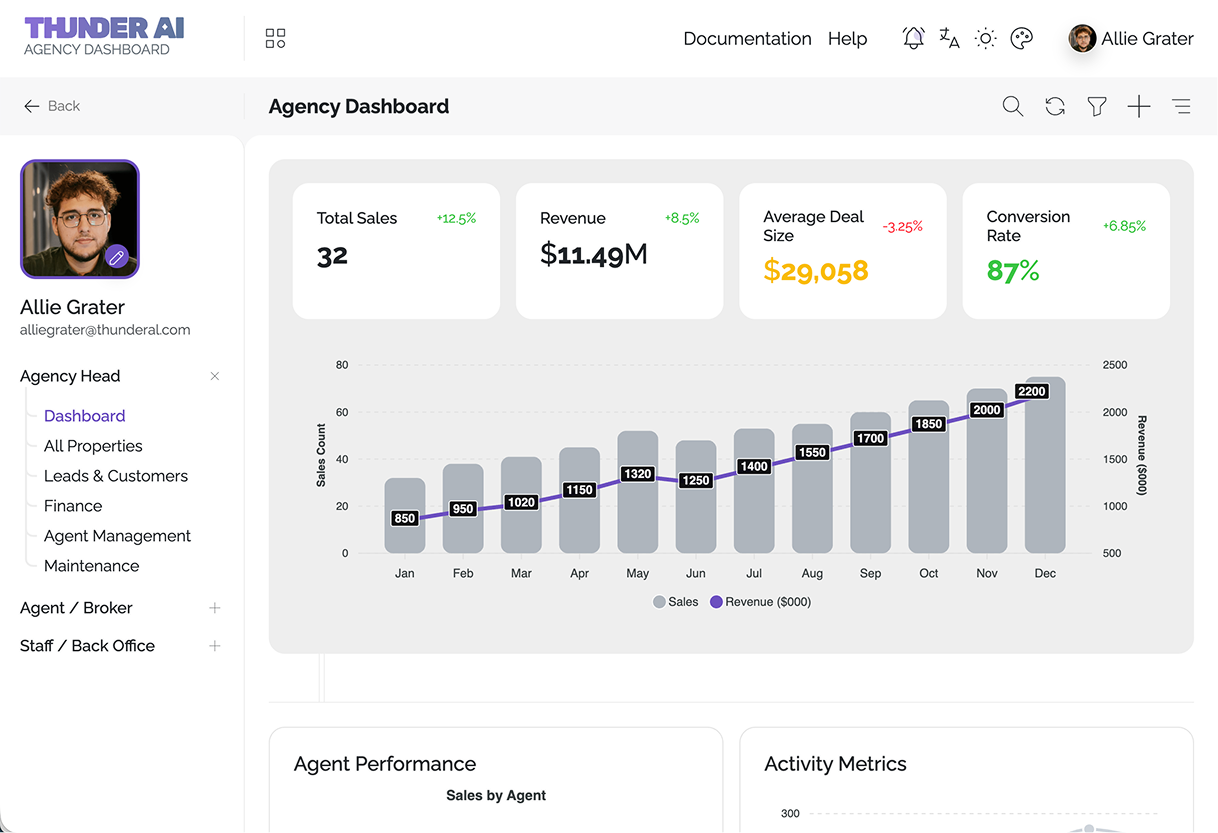Collapse the Agency Head section with the X
The image size is (1218, 833).
(214, 376)
